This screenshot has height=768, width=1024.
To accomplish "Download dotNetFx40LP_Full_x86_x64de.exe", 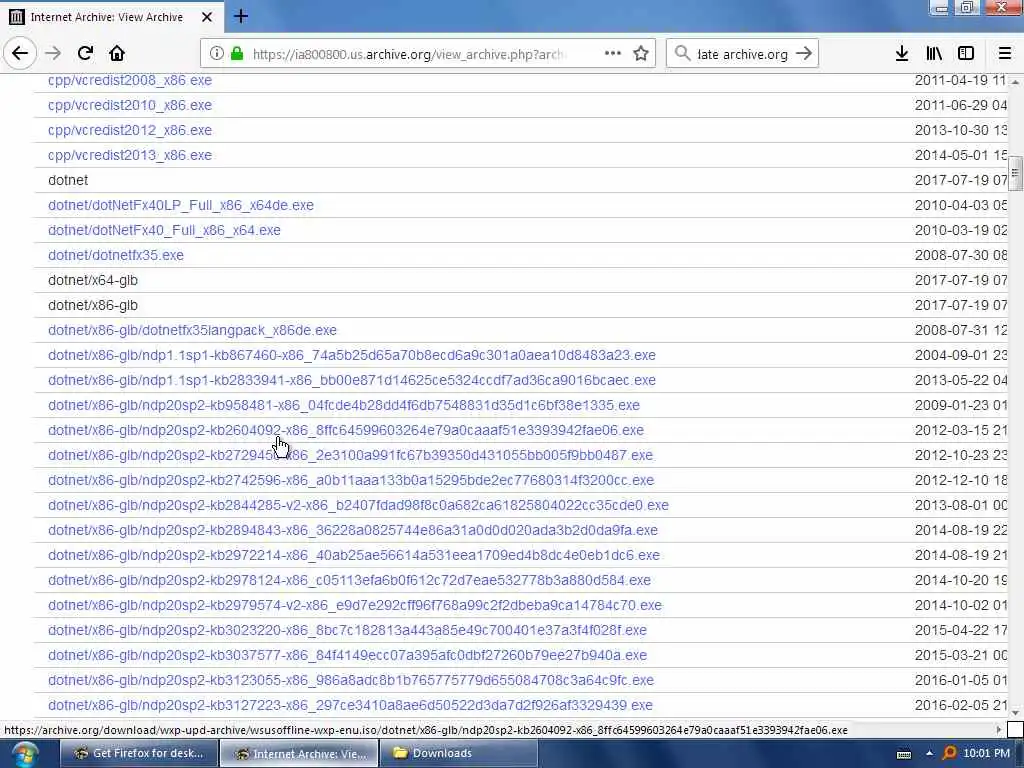I will pos(181,205).
